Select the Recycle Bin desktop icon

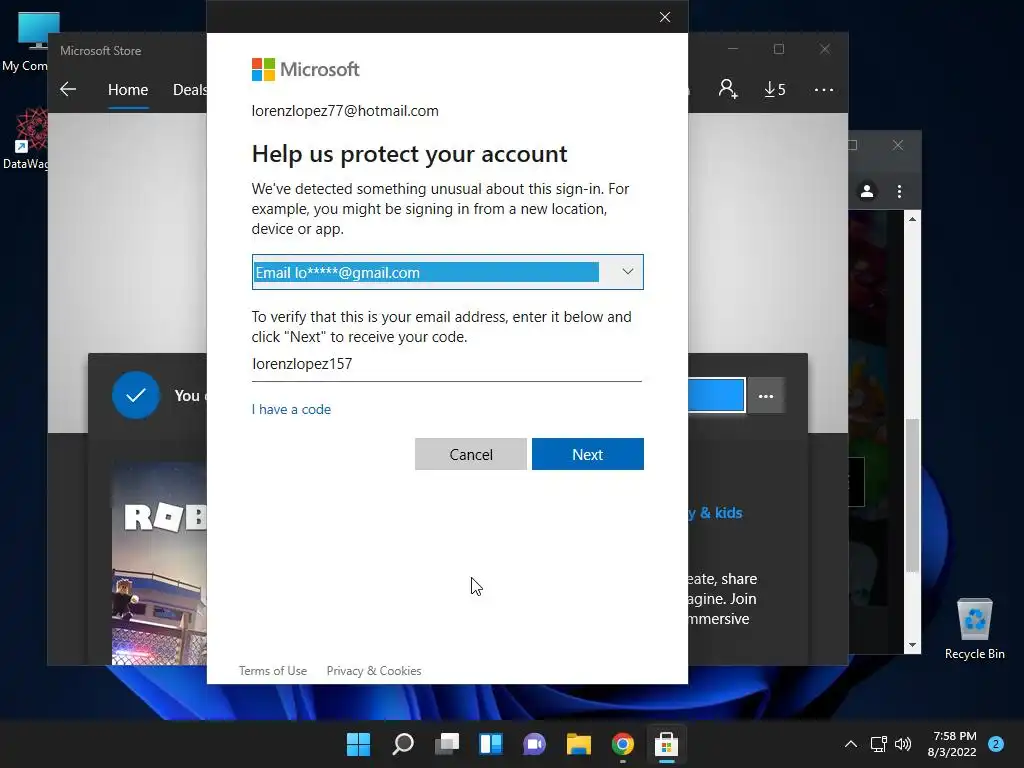(x=974, y=629)
